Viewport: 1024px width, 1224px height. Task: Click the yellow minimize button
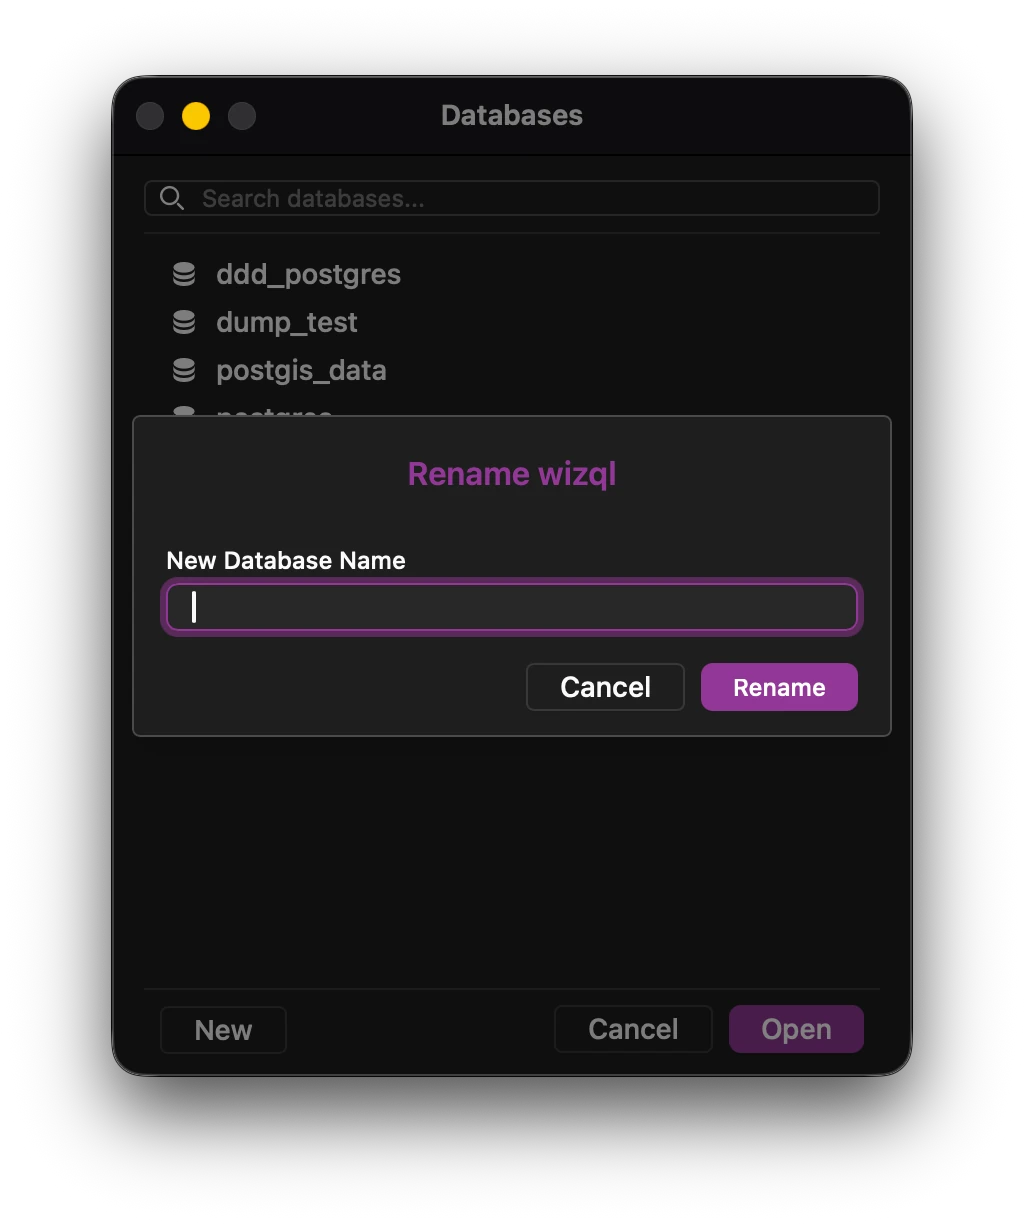[196, 116]
